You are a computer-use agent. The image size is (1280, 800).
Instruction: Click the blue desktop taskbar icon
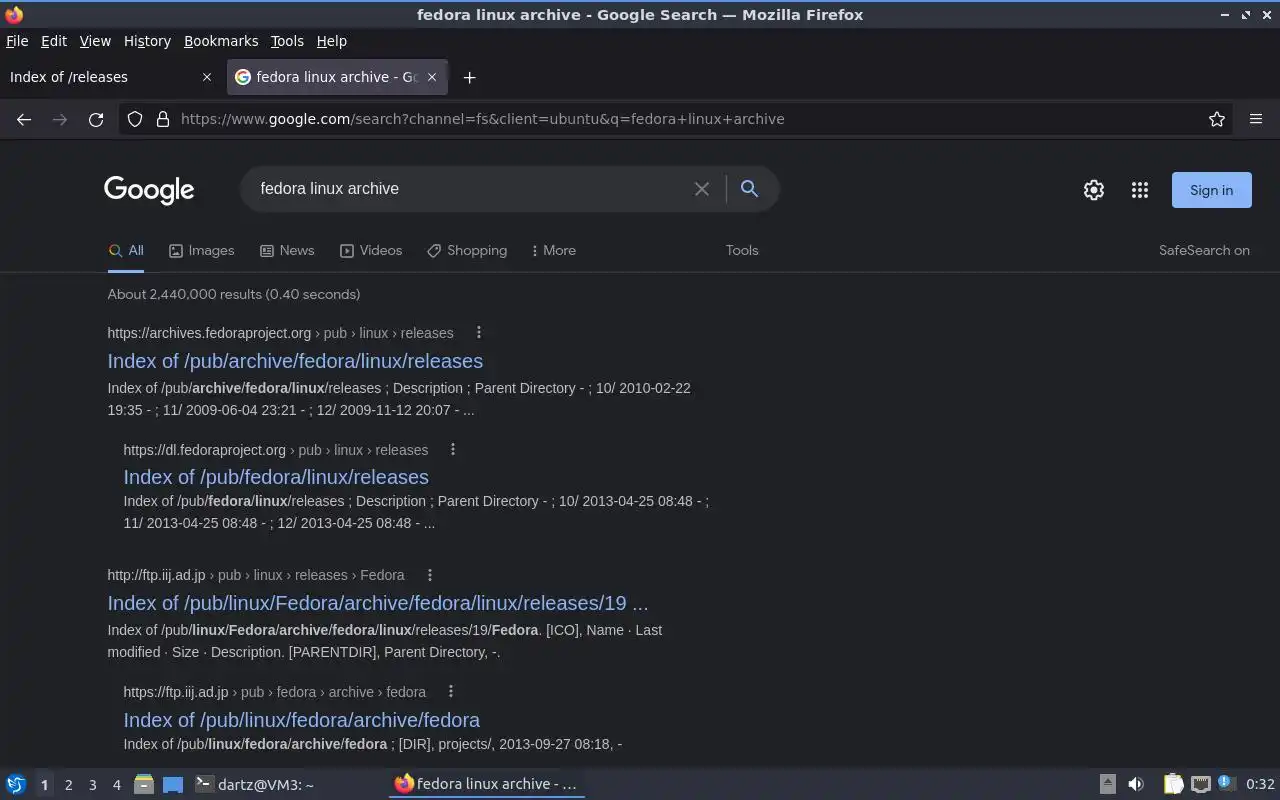click(x=173, y=784)
